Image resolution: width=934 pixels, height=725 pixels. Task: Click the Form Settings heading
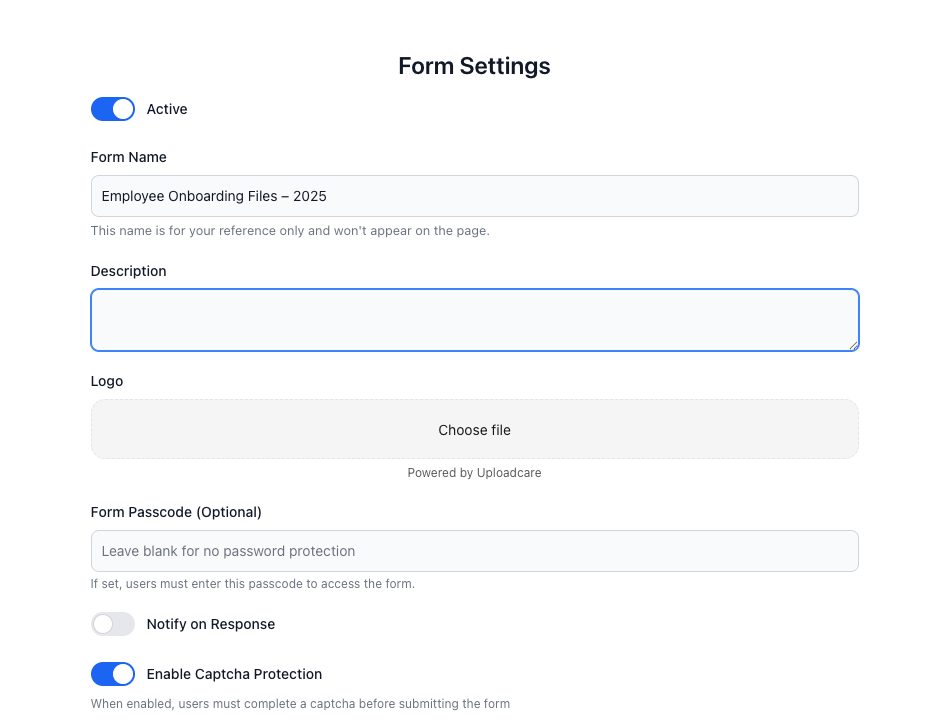[x=474, y=66]
